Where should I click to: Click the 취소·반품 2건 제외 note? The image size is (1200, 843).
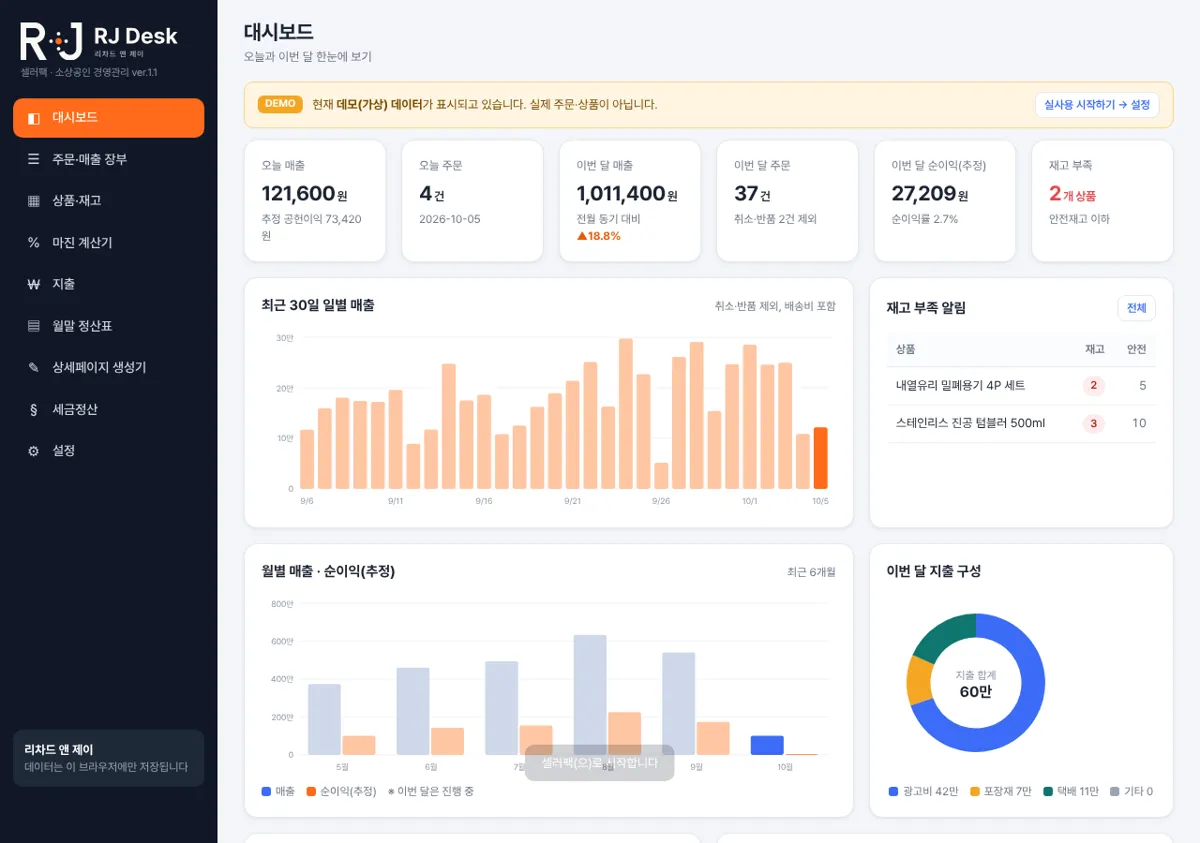[x=776, y=219]
